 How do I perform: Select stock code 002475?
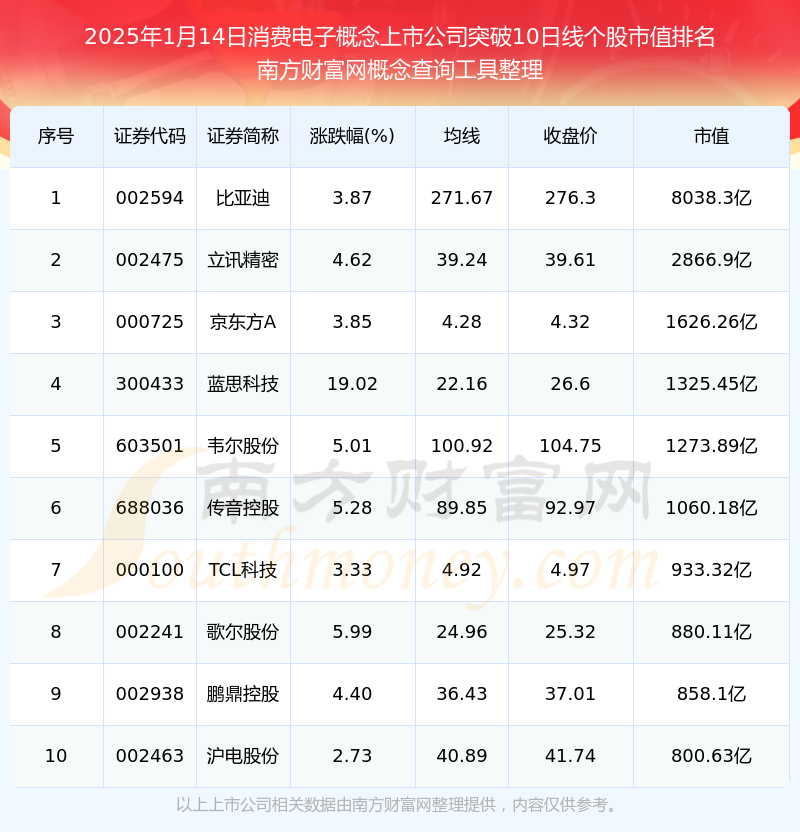point(150,261)
